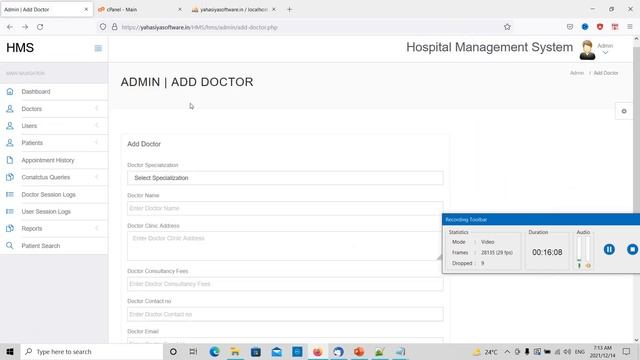Select the Patients person icon in sidebar

10,143
